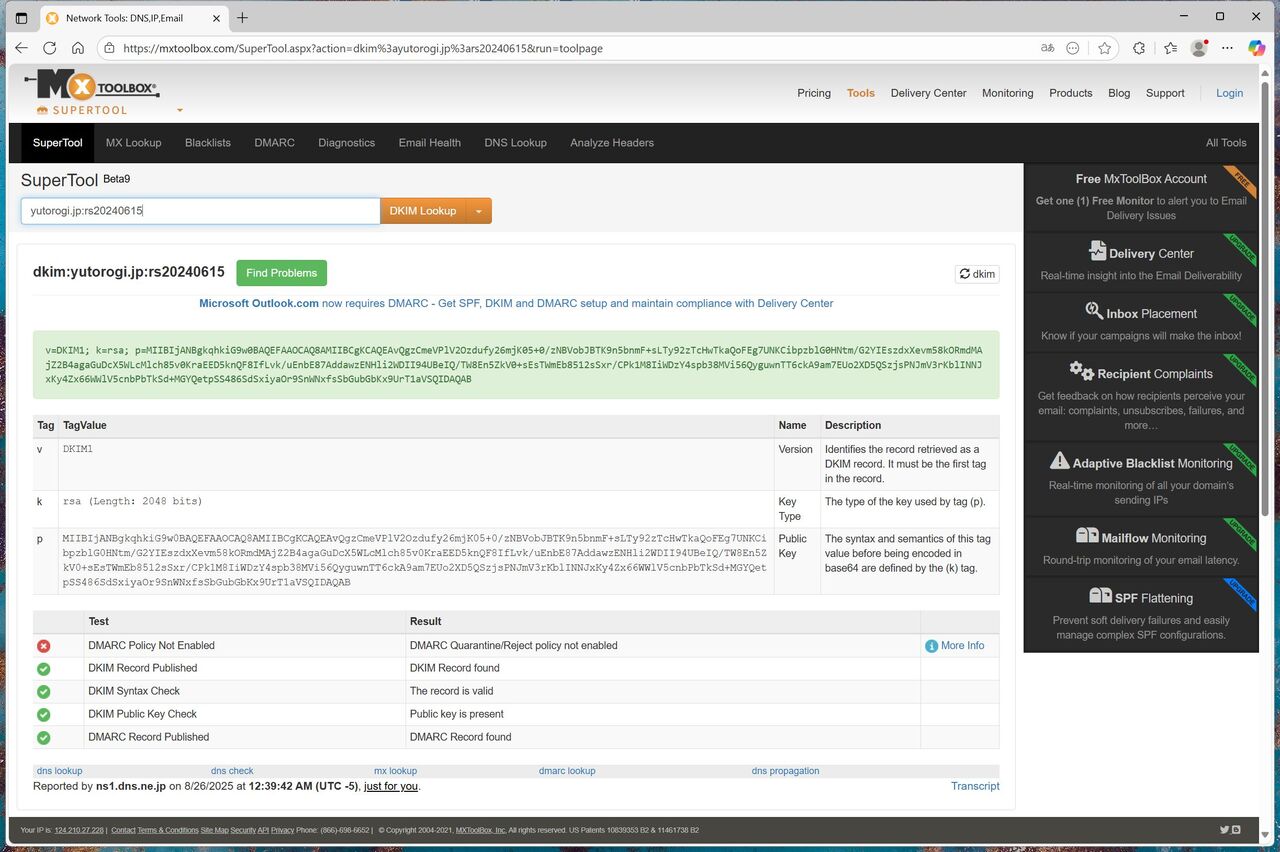Image resolution: width=1280 pixels, height=852 pixels.
Task: Click green check for DKIM Public Key Check
Action: pos(44,715)
